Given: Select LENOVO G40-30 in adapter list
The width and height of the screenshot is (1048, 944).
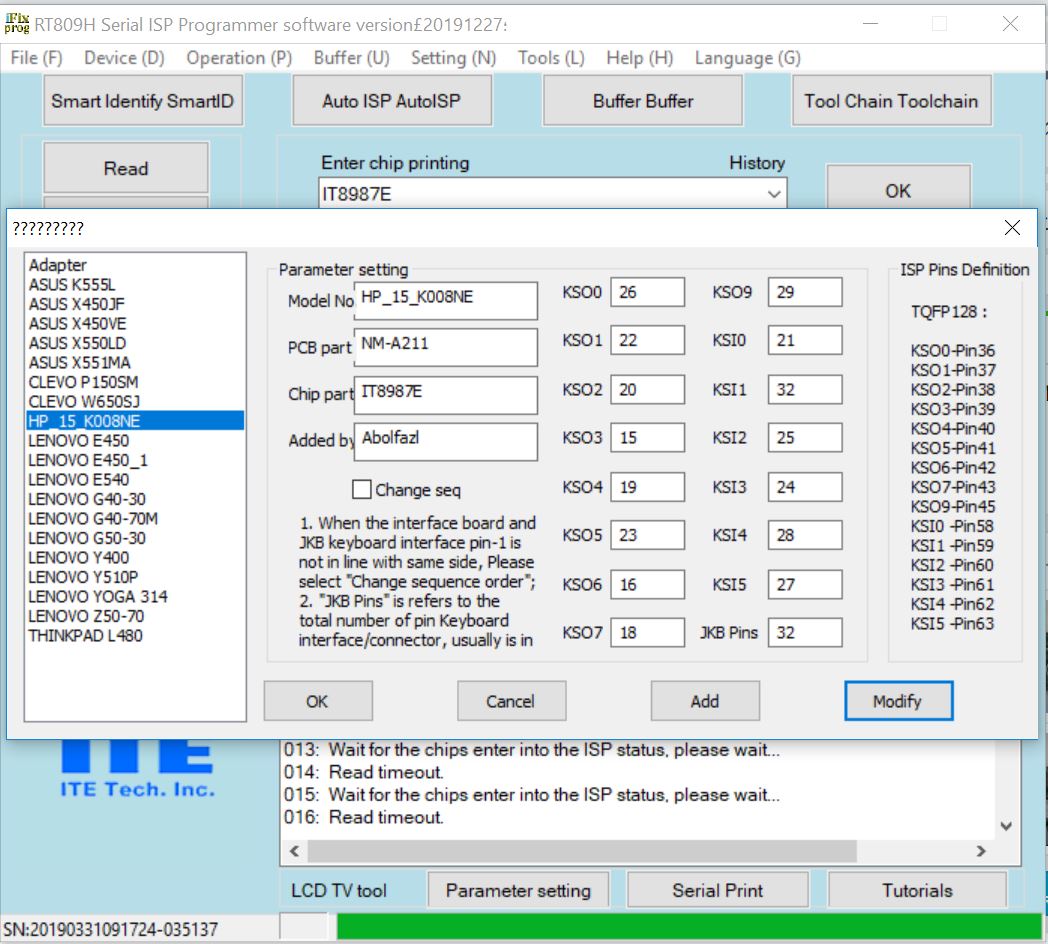Looking at the screenshot, I should click(135, 499).
